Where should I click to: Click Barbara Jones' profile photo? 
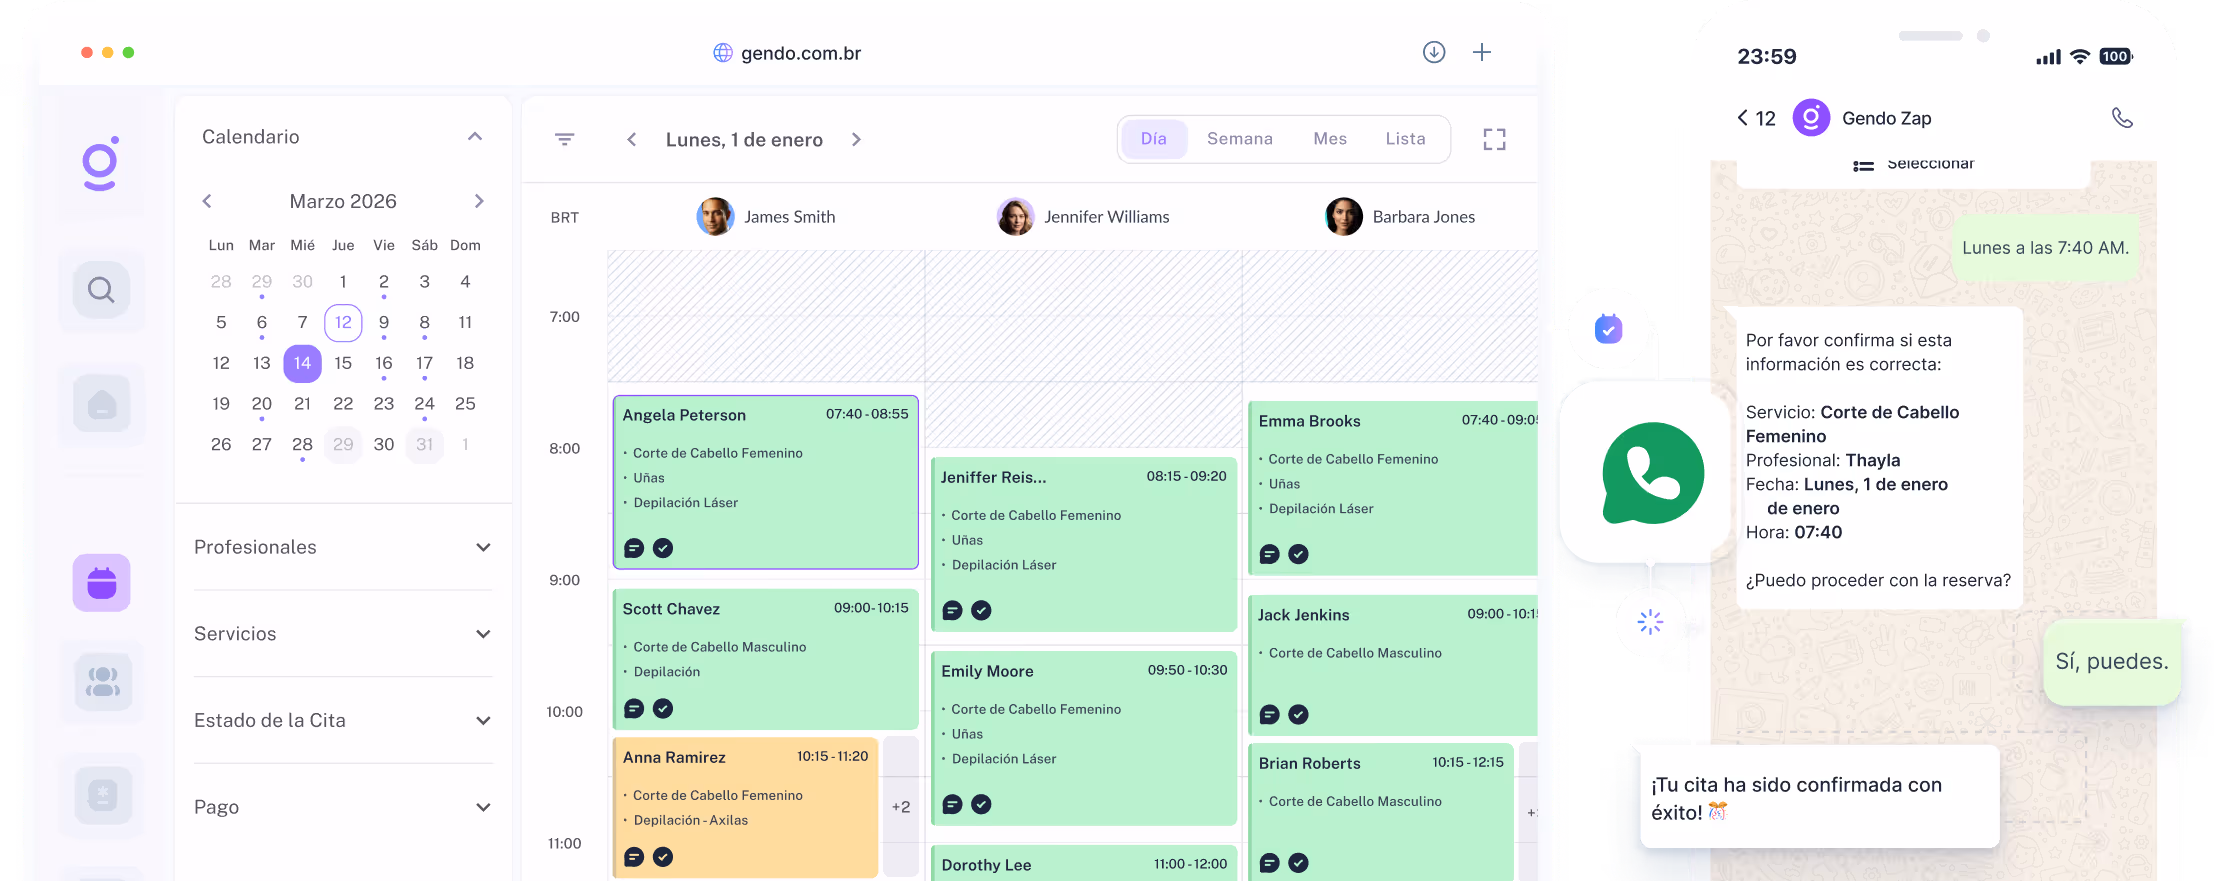coord(1343,216)
